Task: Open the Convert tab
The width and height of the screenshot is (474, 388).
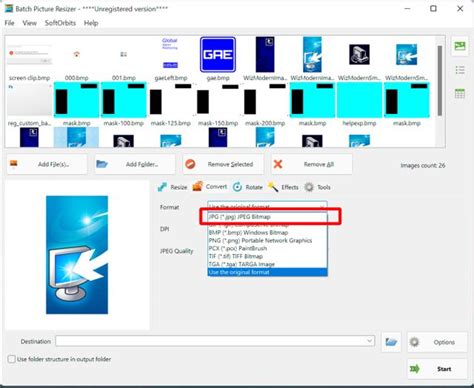Action: (210, 187)
